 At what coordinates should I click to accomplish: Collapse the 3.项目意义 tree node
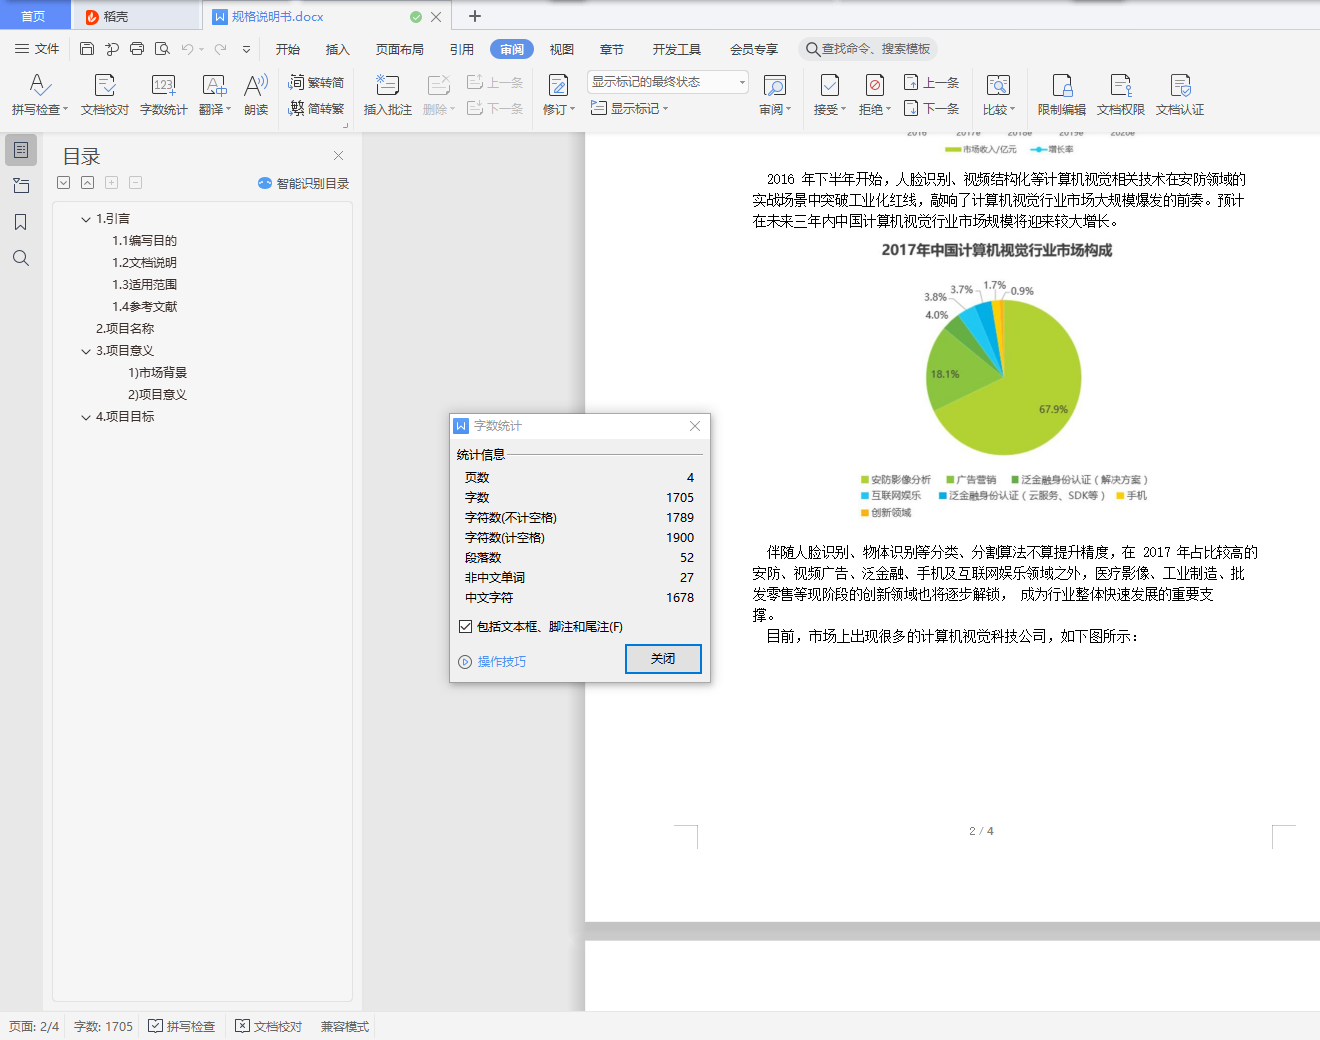click(86, 351)
